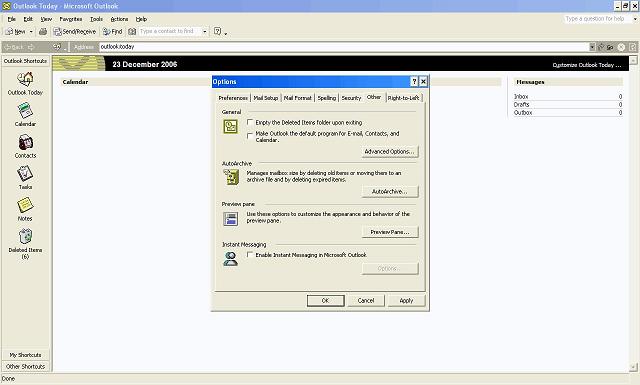
Task: Switch to the Mail Format tab
Action: pos(297,98)
